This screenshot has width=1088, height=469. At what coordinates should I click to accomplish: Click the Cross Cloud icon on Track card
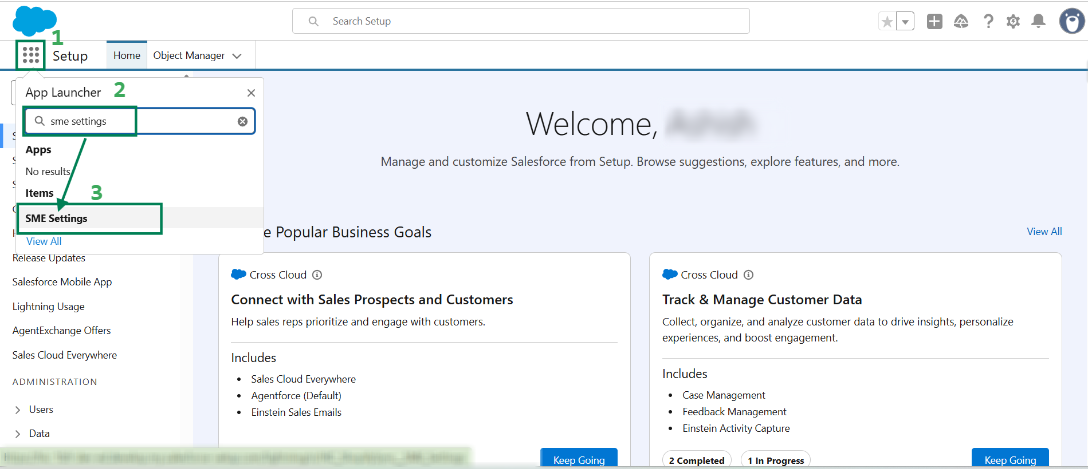click(x=670, y=275)
